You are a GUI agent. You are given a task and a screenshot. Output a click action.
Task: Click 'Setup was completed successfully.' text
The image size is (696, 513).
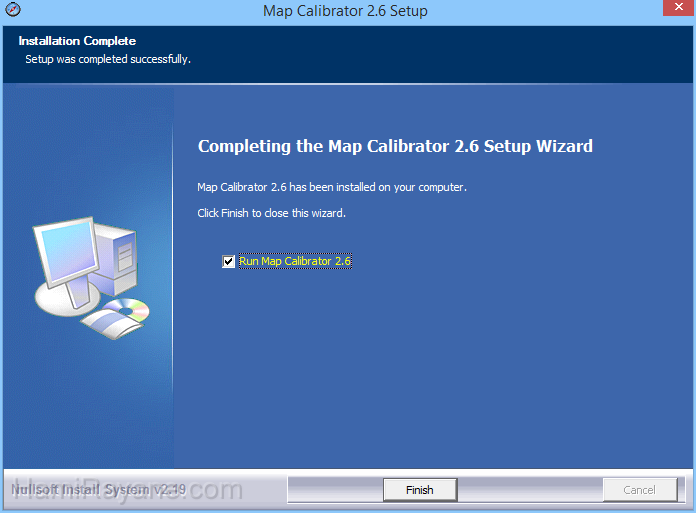108,59
